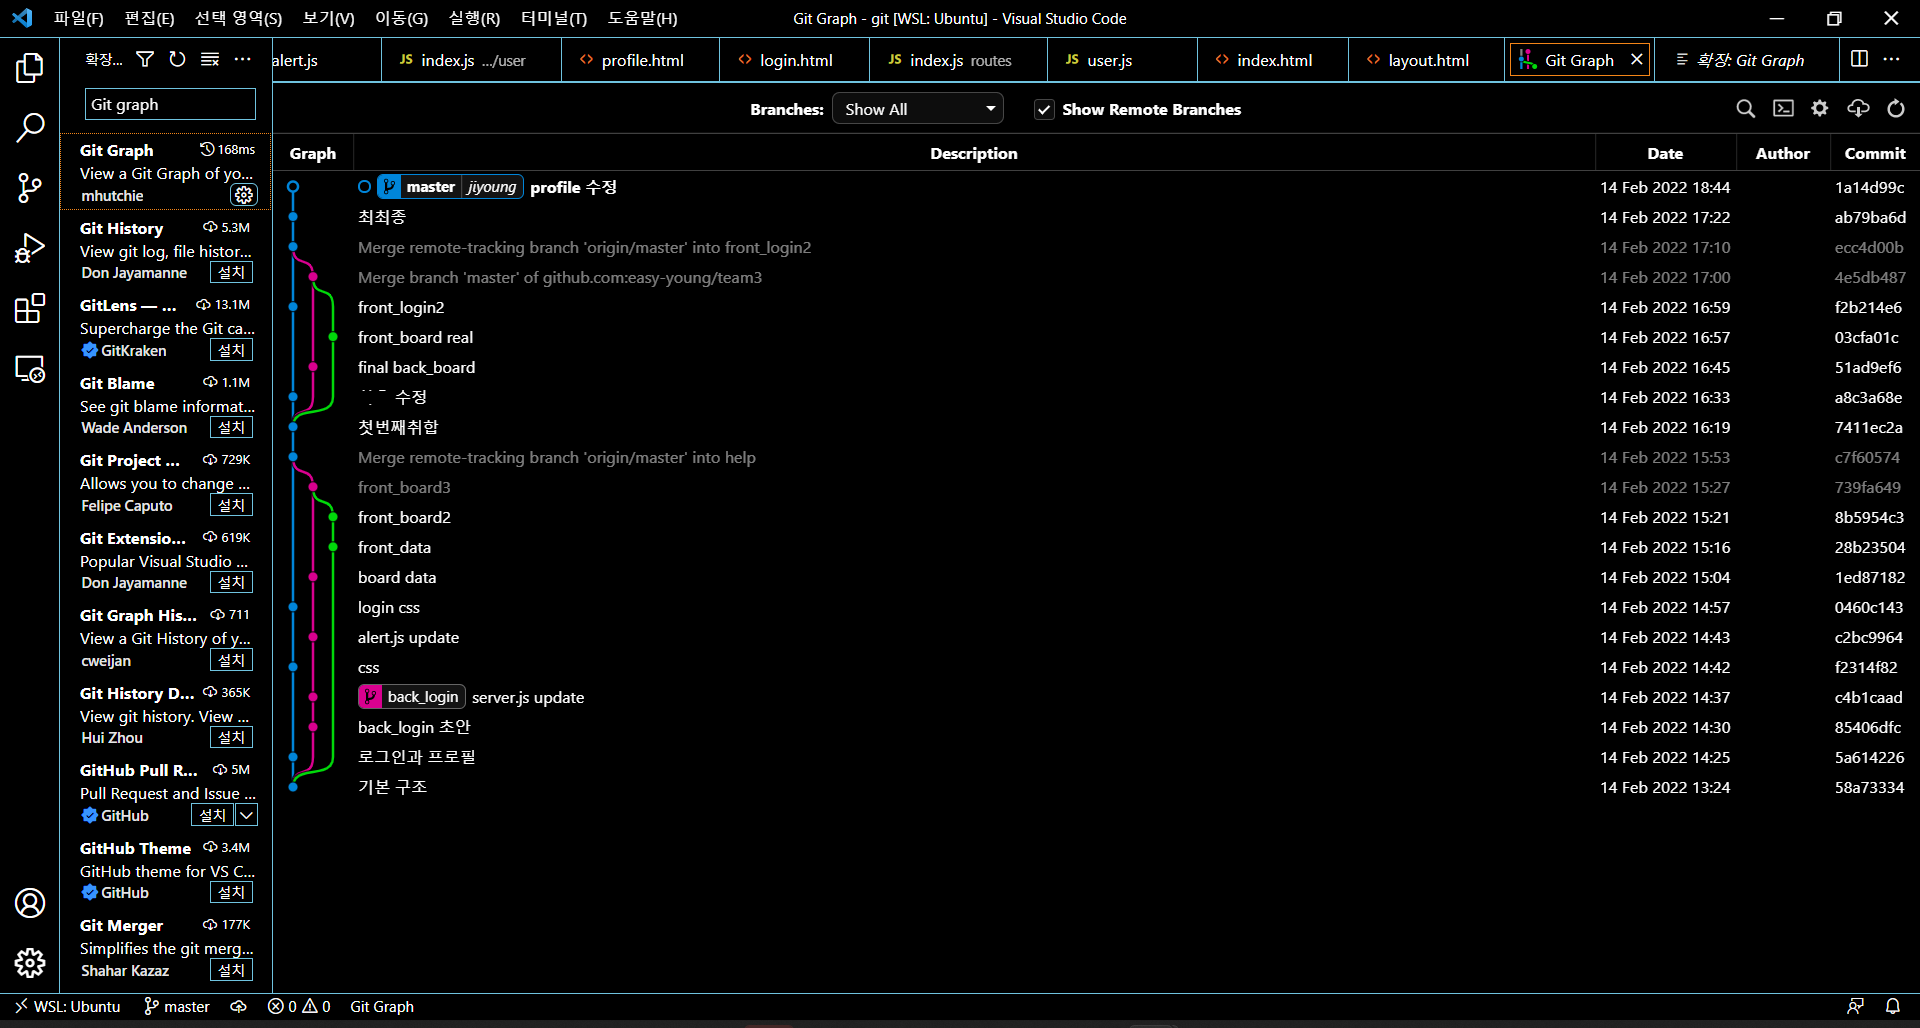Click the WSL: Ubuntu remote indicator
1920x1028 pixels.
(67, 1006)
